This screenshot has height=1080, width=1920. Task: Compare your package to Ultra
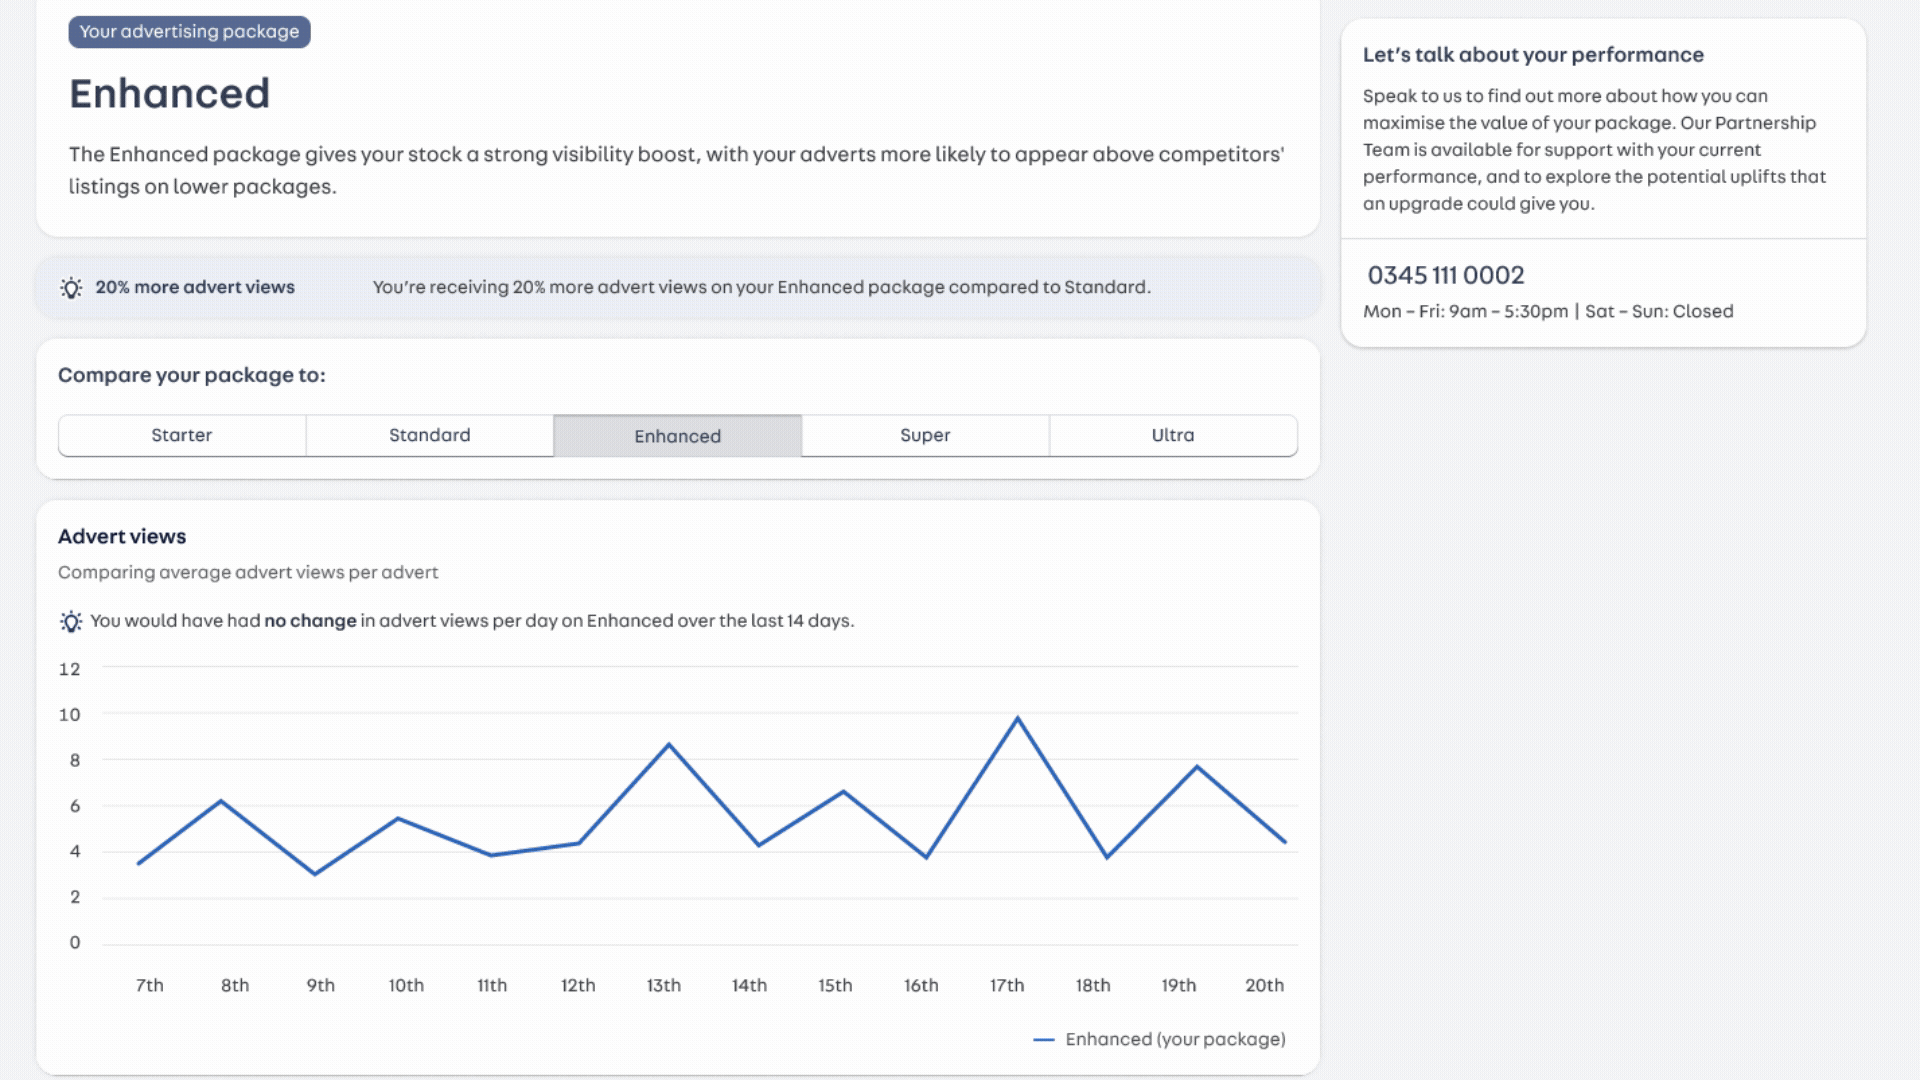click(x=1173, y=436)
